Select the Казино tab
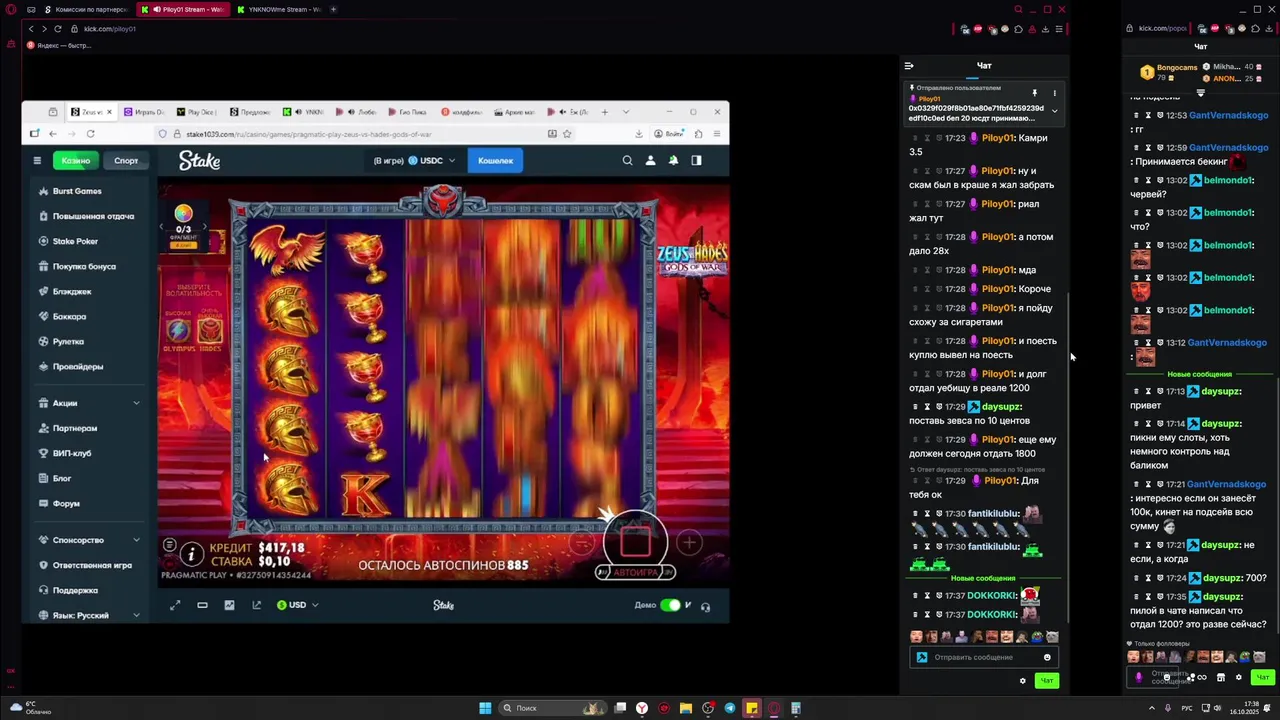The image size is (1280, 720). pos(76,160)
